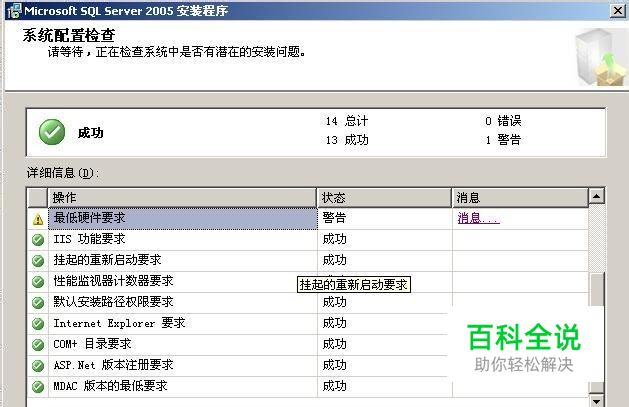Click the server box graphic at top right

click(601, 57)
